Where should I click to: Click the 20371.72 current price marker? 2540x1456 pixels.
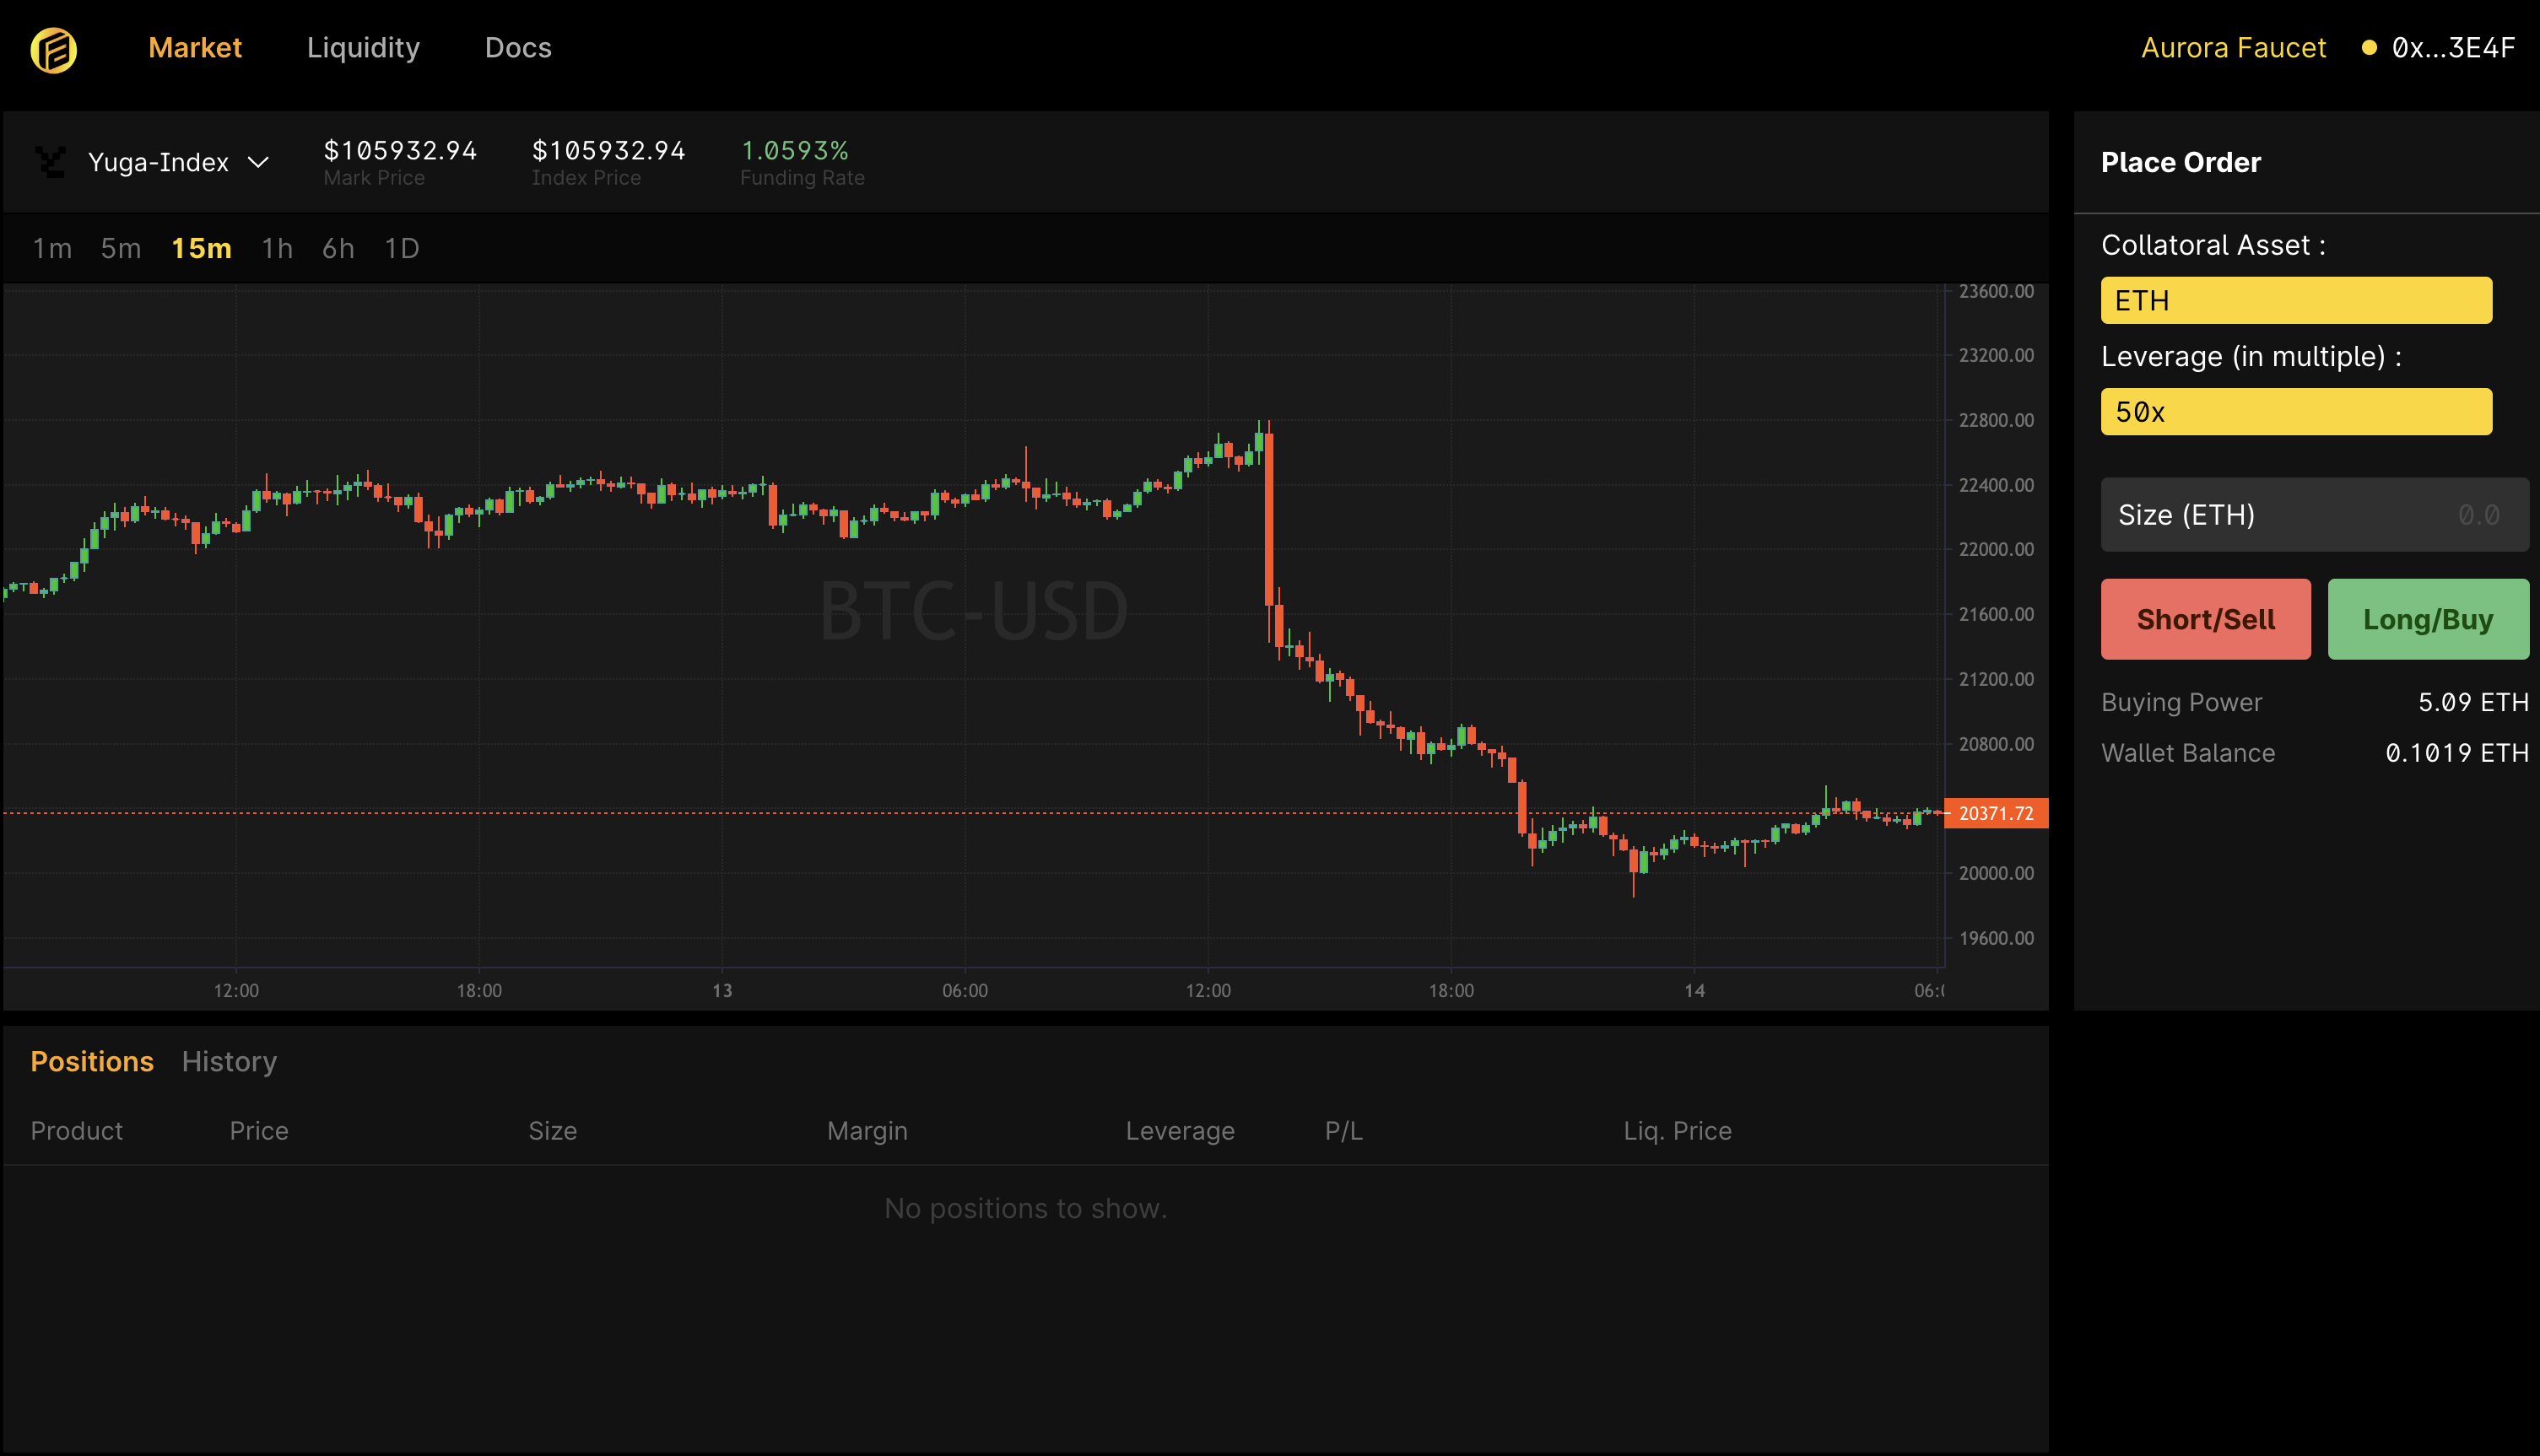pyautogui.click(x=1995, y=814)
